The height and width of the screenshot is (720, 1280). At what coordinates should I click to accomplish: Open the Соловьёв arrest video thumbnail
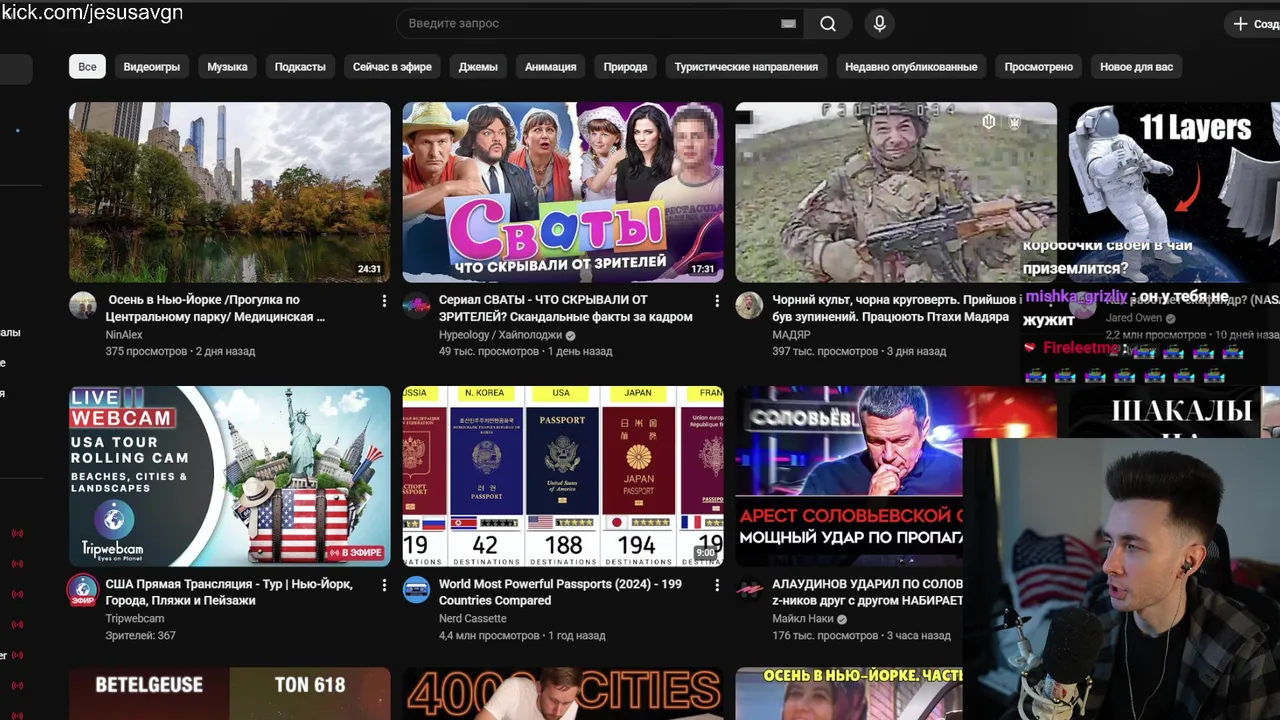coord(849,476)
